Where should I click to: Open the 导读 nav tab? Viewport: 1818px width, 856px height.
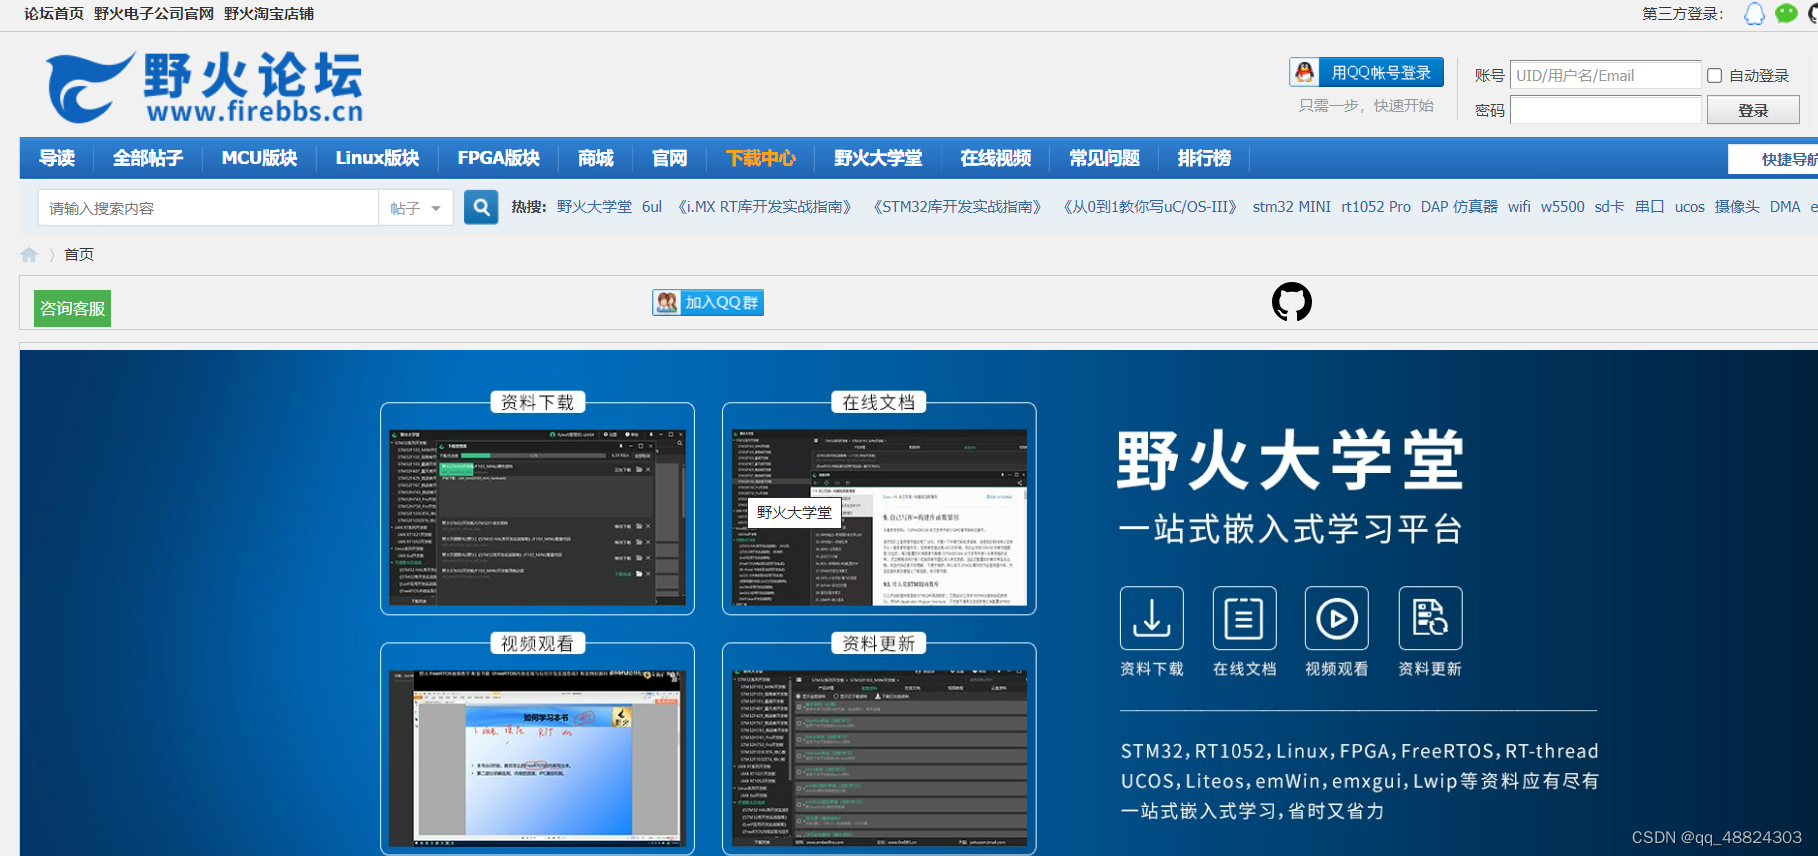(57, 158)
